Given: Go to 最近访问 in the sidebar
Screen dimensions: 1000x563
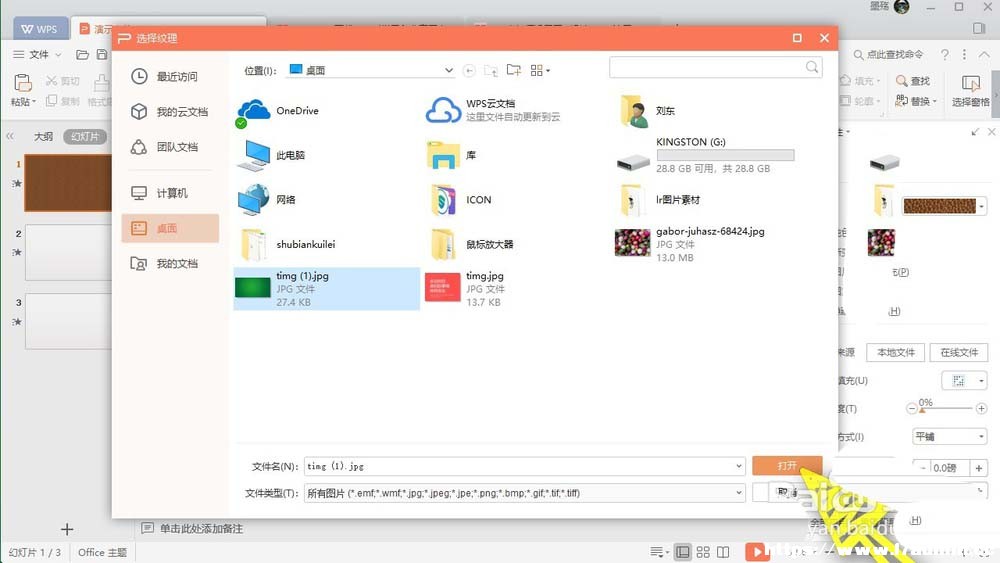Looking at the screenshot, I should (165, 77).
